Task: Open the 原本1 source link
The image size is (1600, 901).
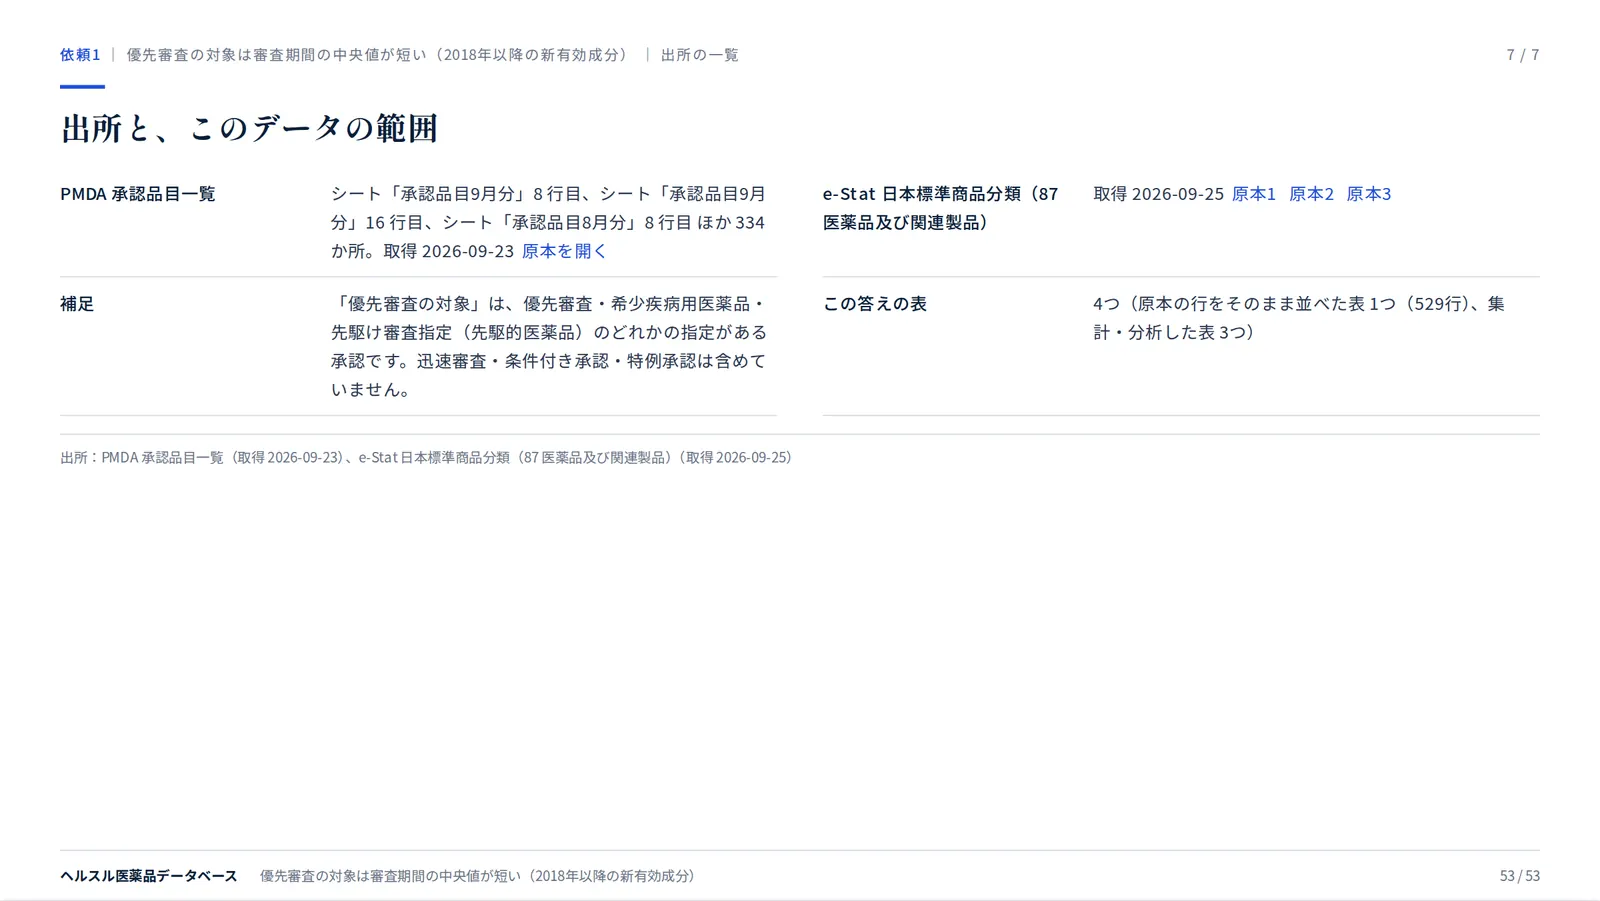Action: coord(1253,194)
